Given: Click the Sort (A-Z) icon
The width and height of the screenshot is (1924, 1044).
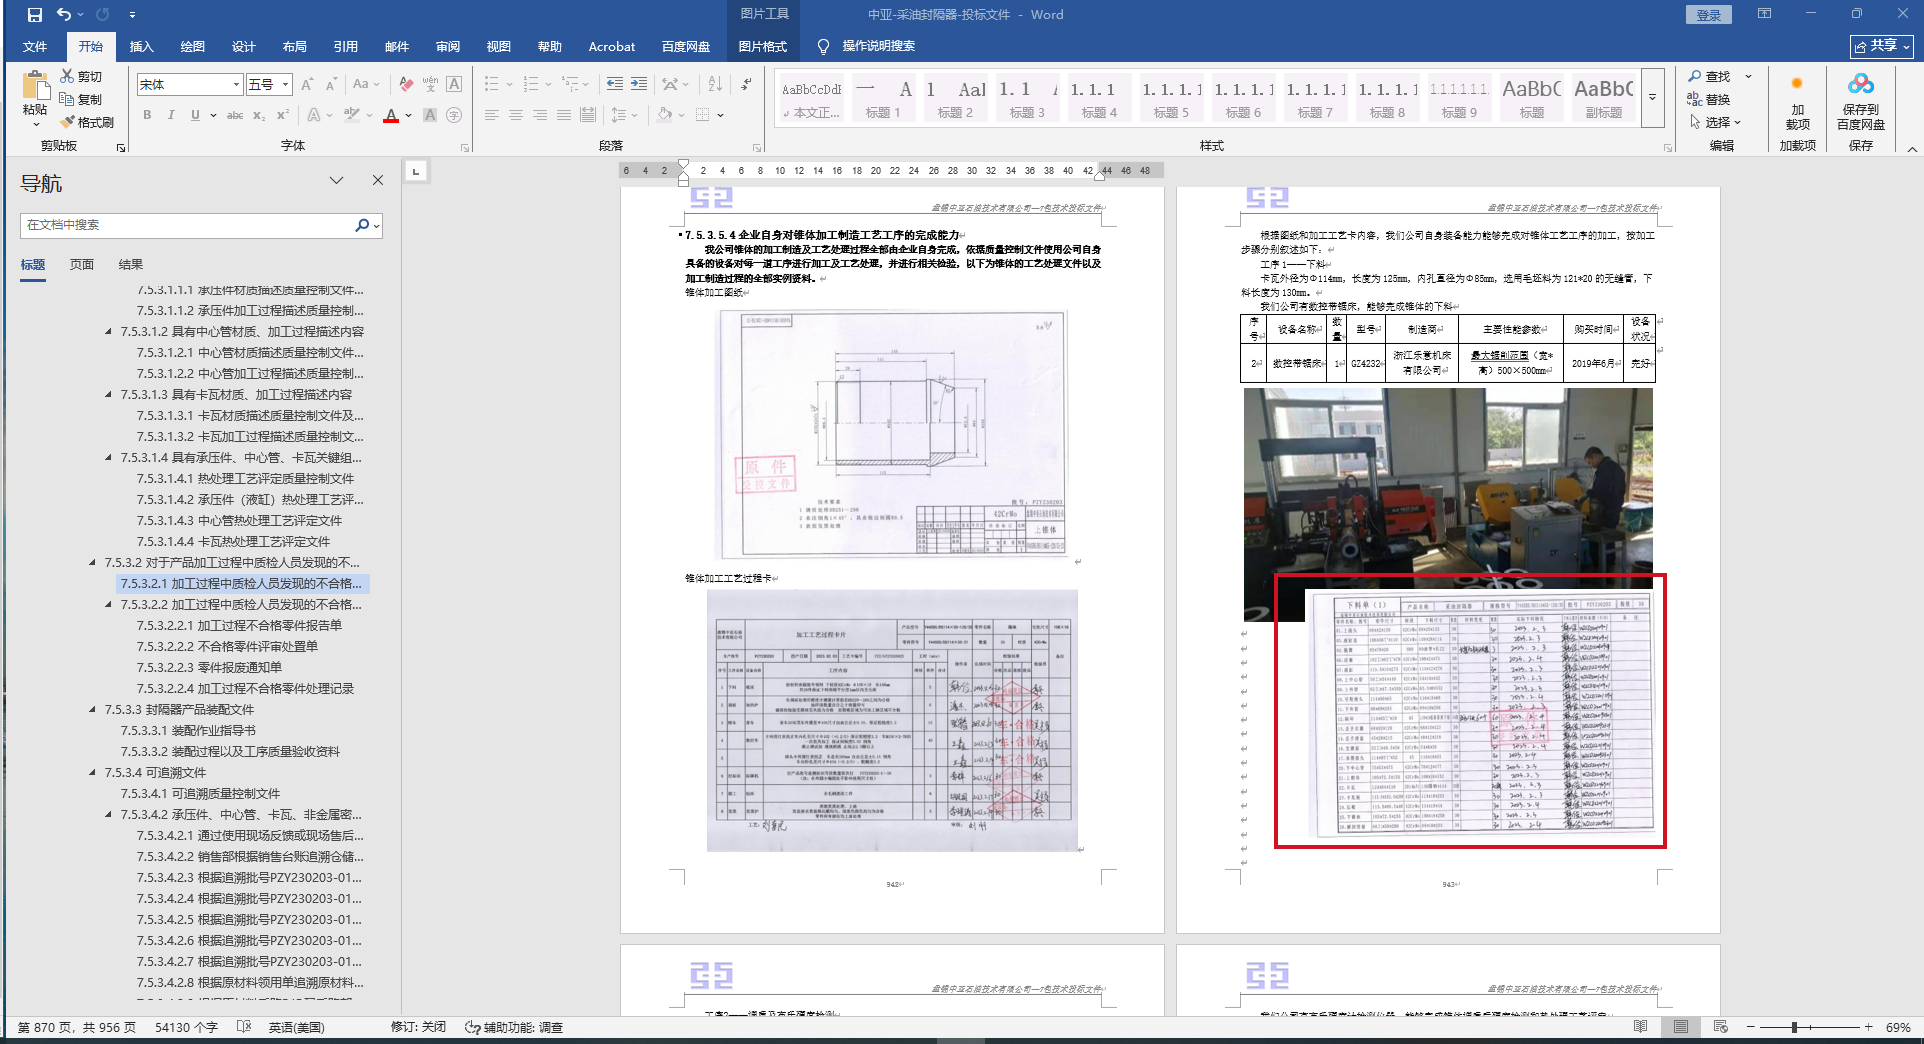Looking at the screenshot, I should coord(715,85).
